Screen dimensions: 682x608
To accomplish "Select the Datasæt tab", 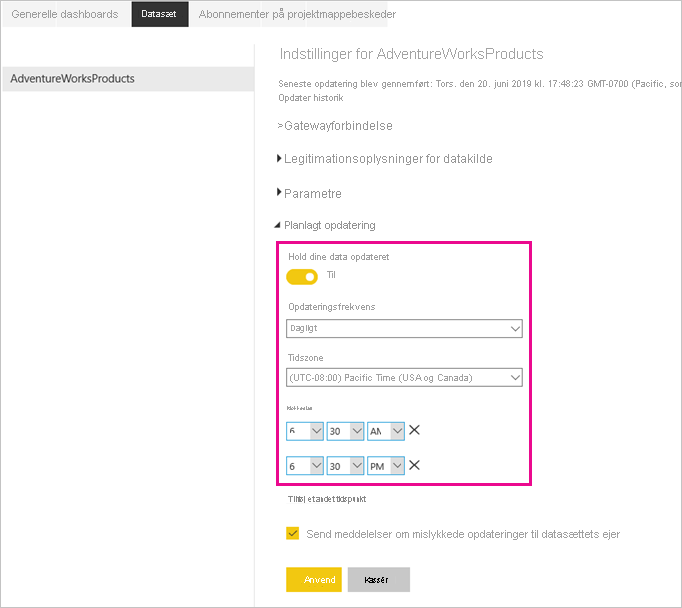I will (159, 15).
